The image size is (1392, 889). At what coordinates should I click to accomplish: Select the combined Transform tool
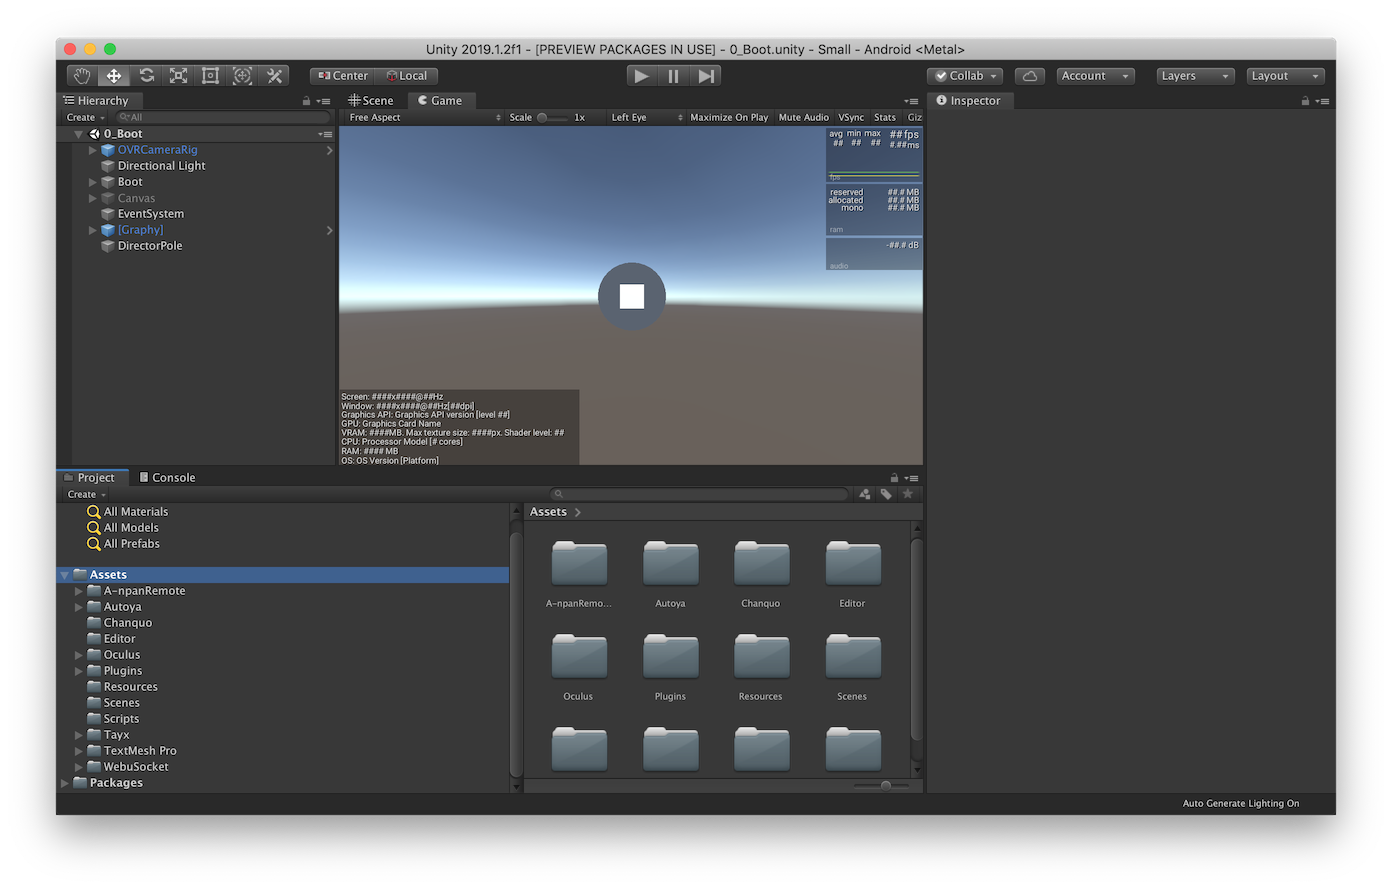[242, 76]
